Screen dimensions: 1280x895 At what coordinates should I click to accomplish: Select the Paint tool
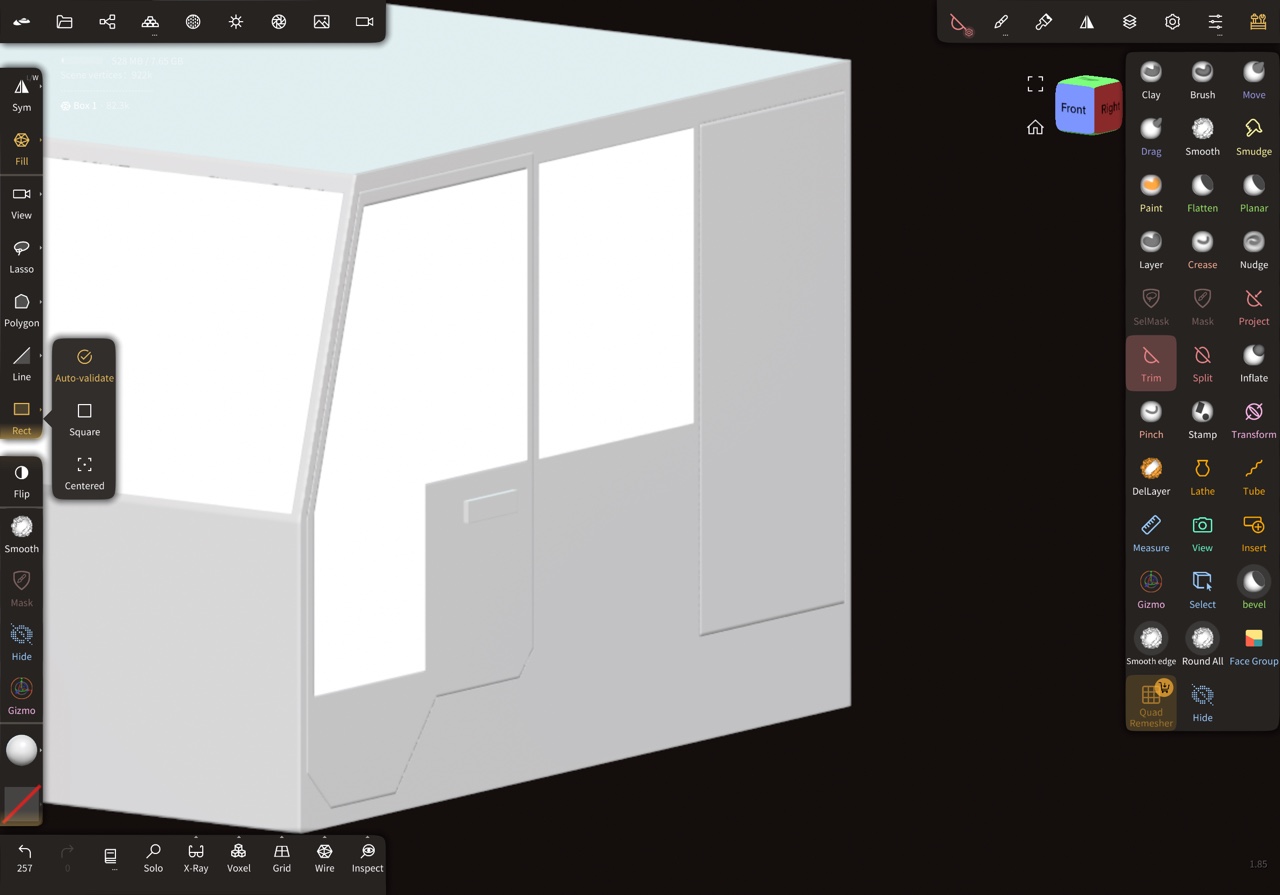1151,193
